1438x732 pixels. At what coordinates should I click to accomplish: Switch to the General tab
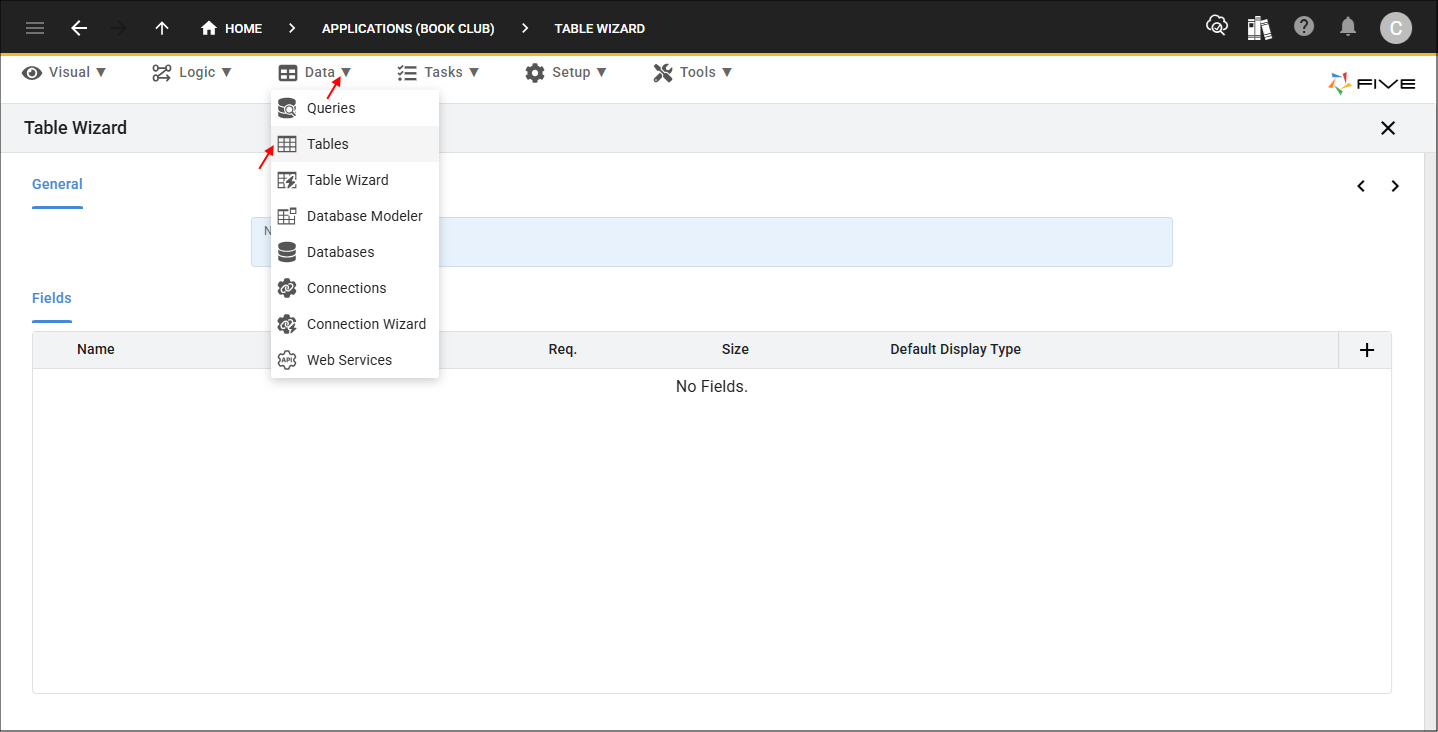click(57, 184)
